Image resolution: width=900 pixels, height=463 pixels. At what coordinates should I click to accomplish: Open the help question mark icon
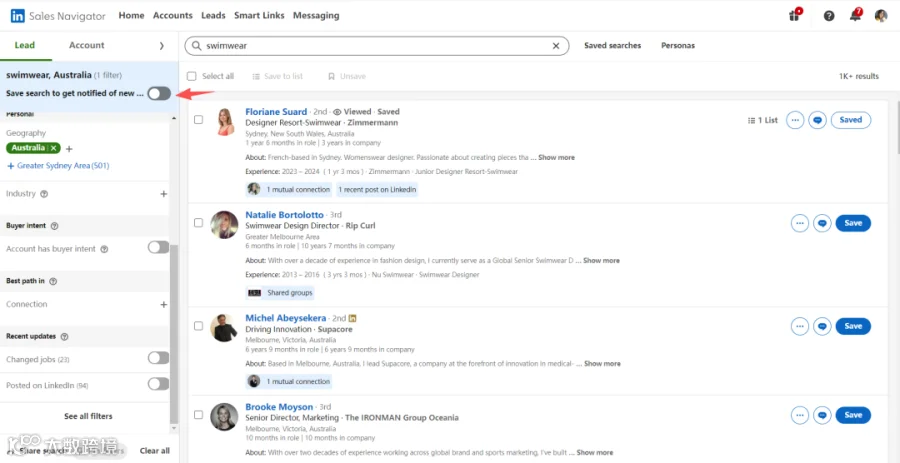click(x=829, y=16)
